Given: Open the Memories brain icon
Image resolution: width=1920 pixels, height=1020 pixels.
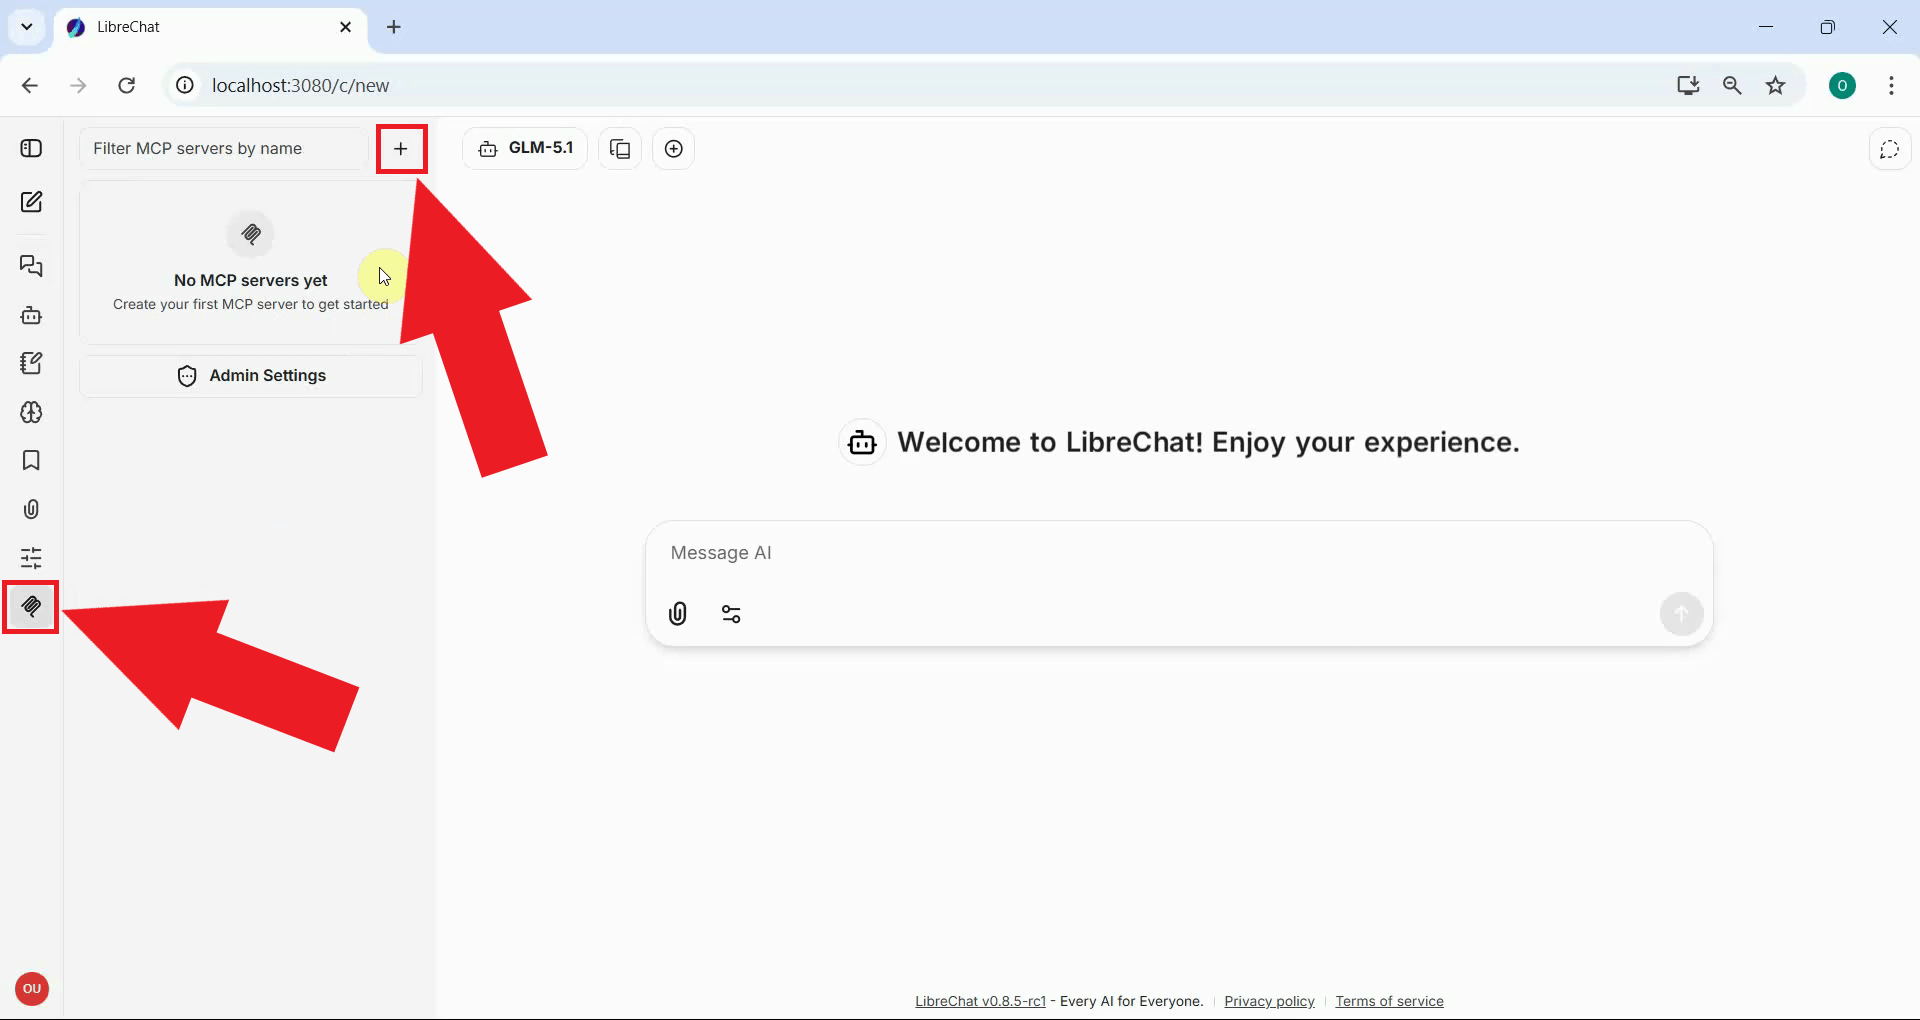Looking at the screenshot, I should [31, 412].
